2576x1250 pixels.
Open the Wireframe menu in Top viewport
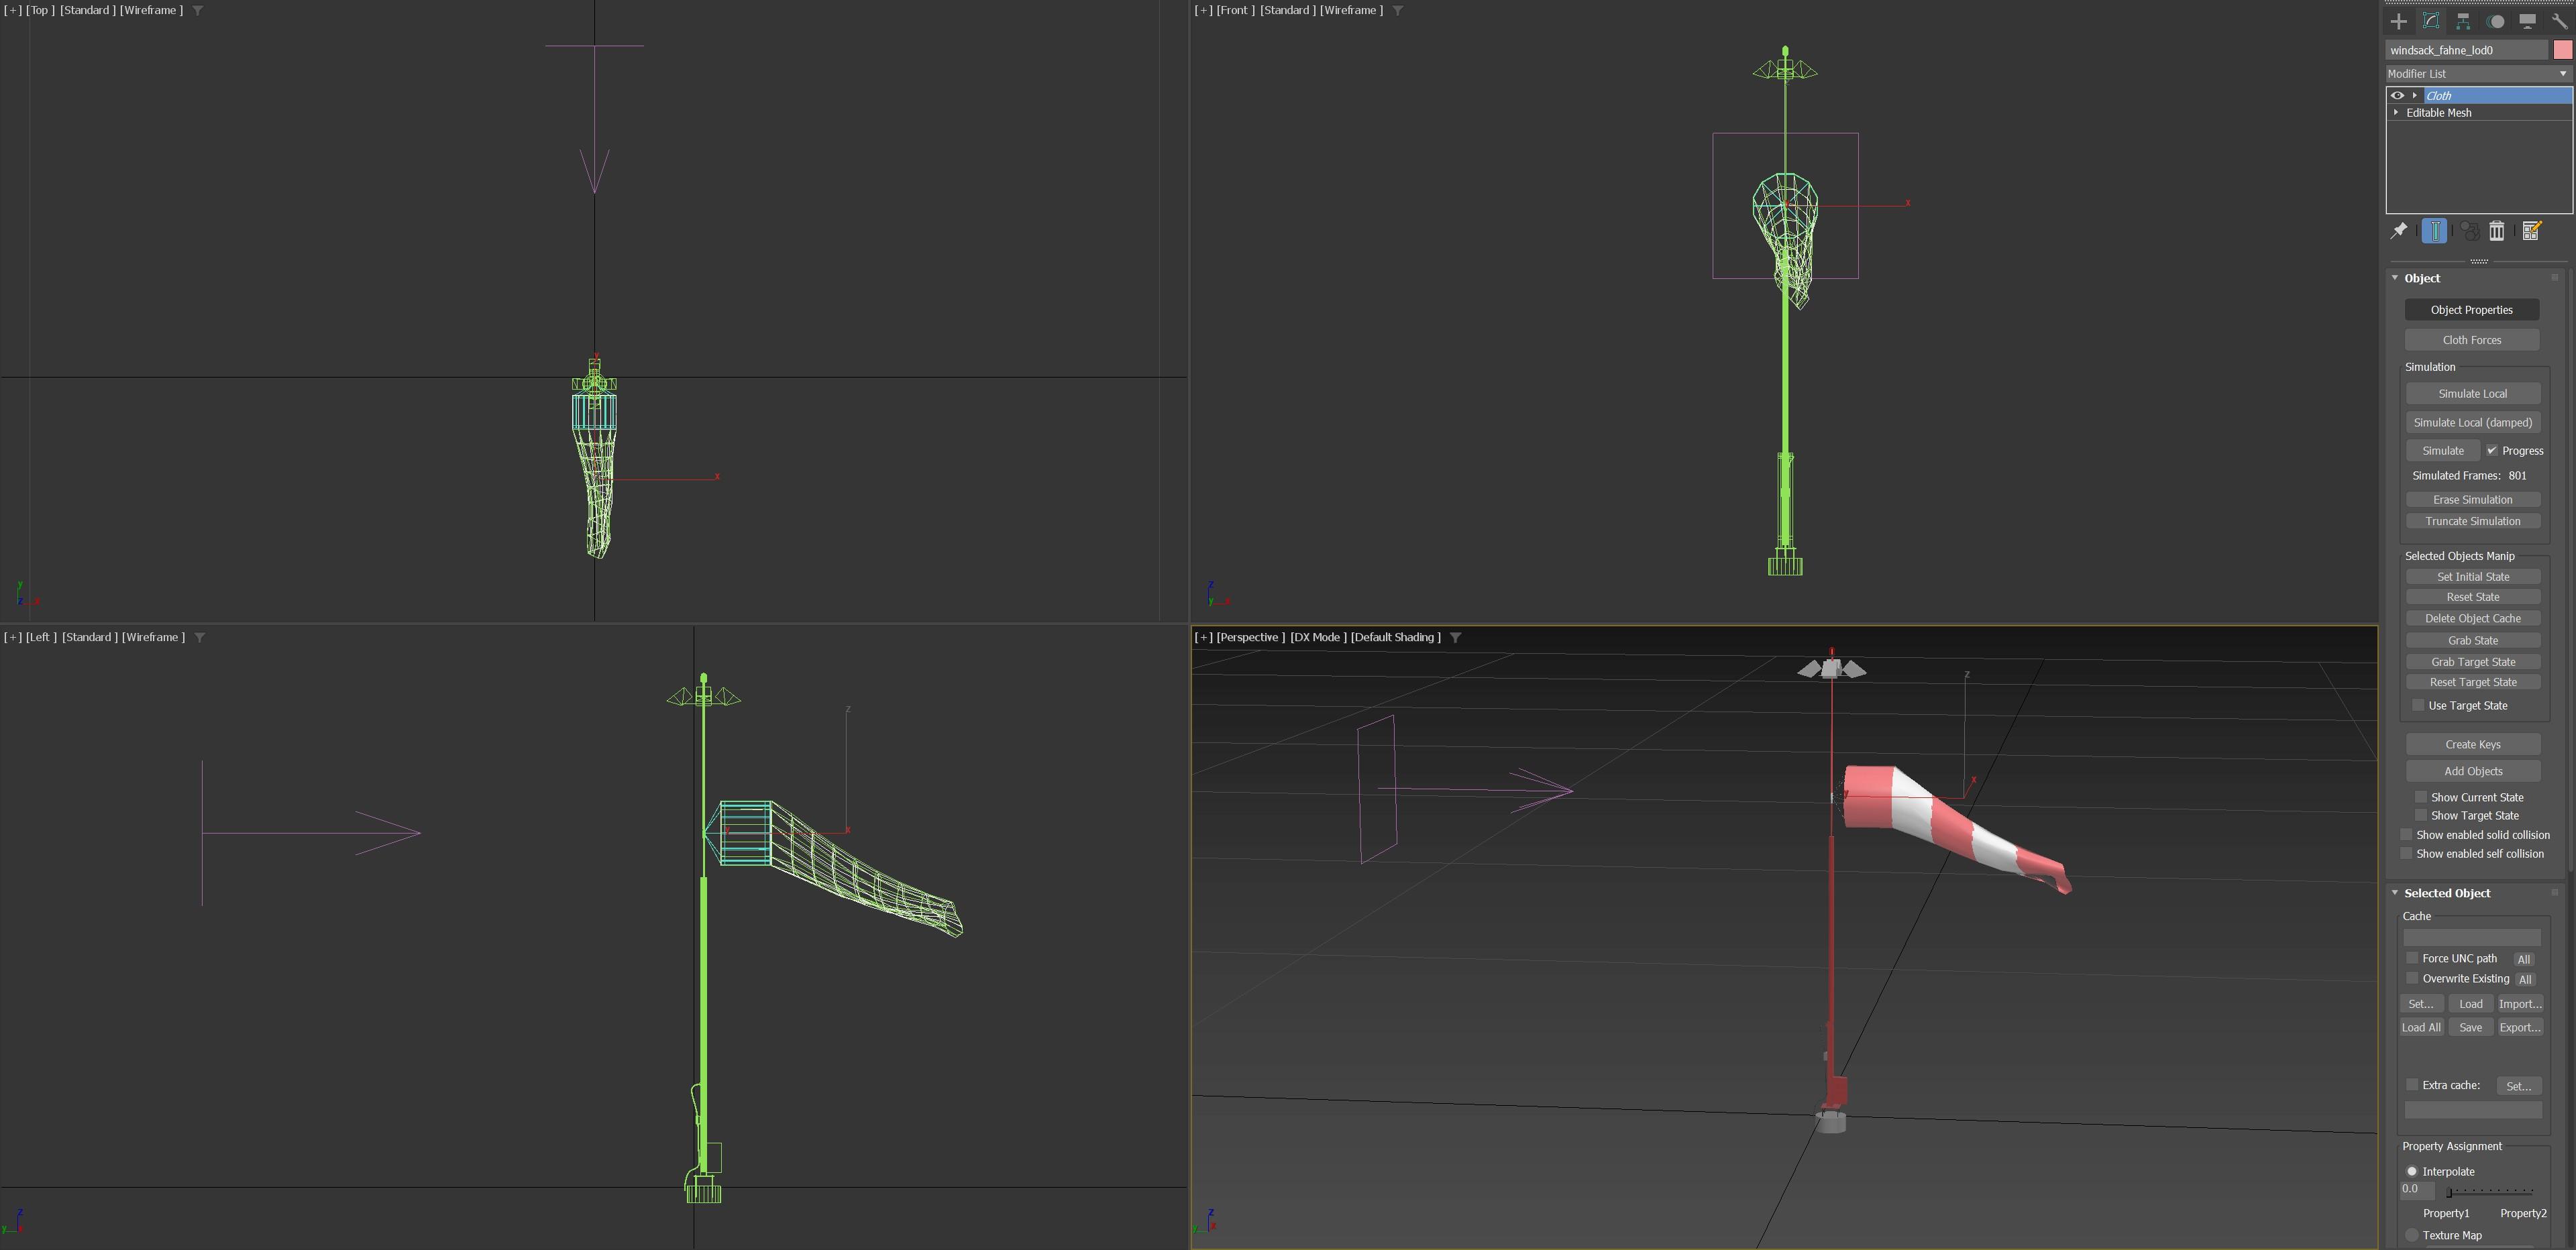point(151,10)
